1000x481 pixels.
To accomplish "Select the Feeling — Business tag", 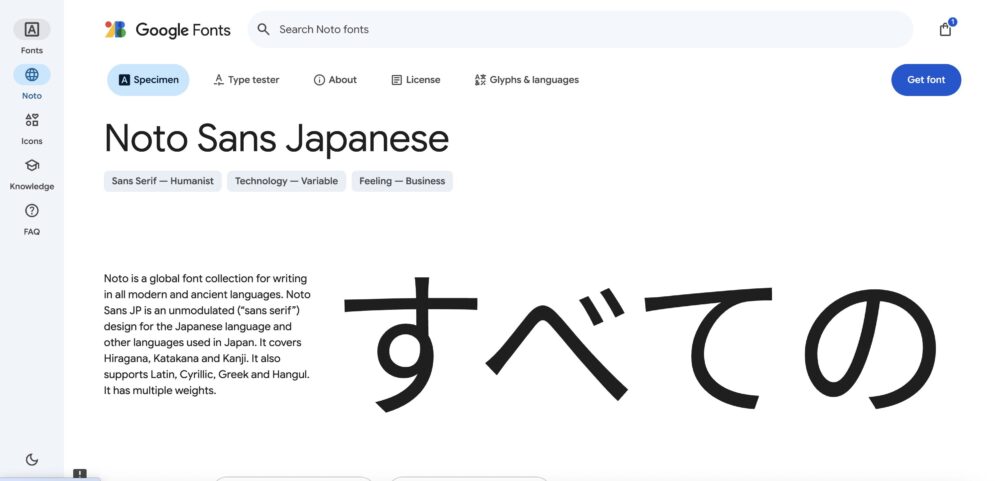I will [402, 181].
